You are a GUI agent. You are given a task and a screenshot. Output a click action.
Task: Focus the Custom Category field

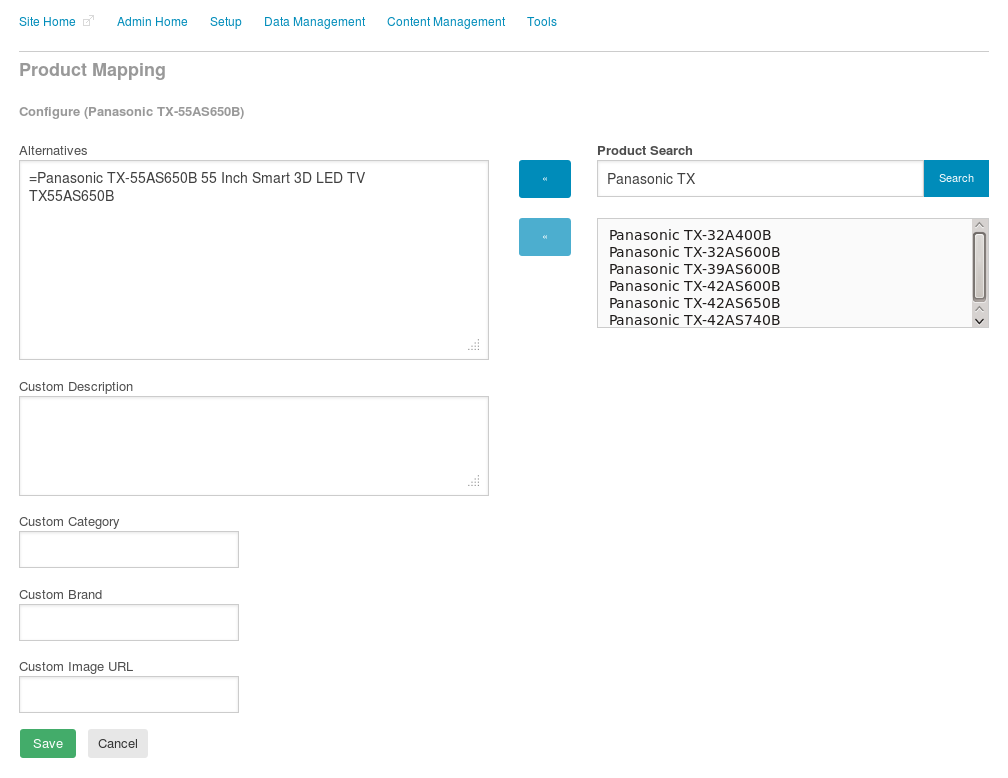[x=129, y=550]
